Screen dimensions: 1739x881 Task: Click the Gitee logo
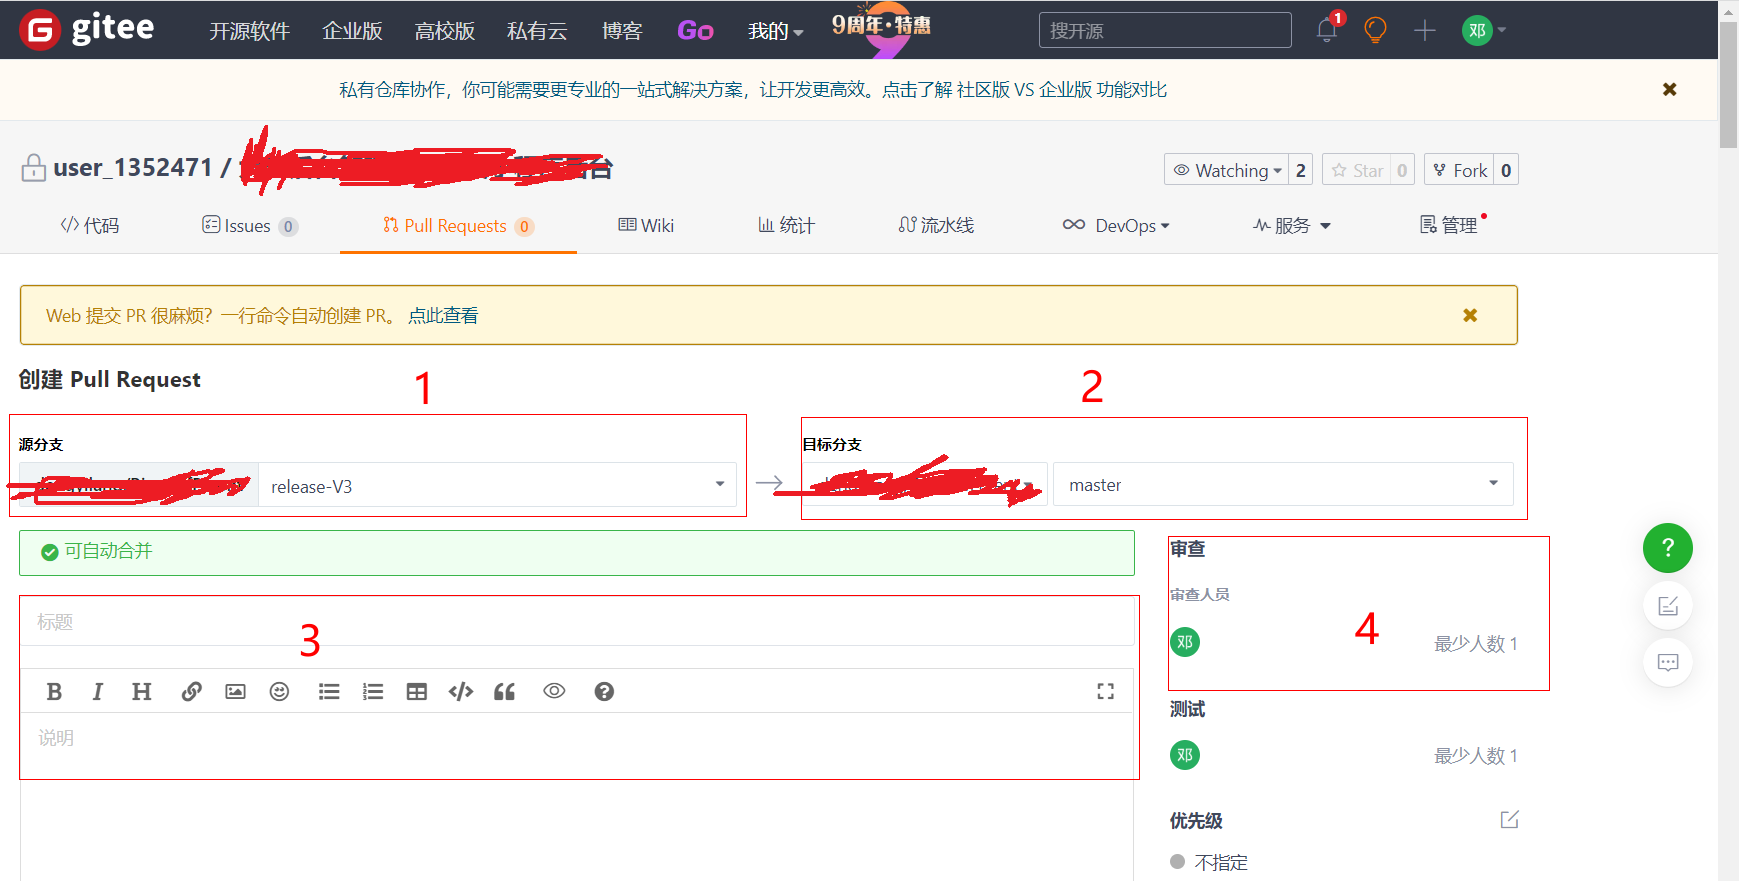(x=87, y=29)
